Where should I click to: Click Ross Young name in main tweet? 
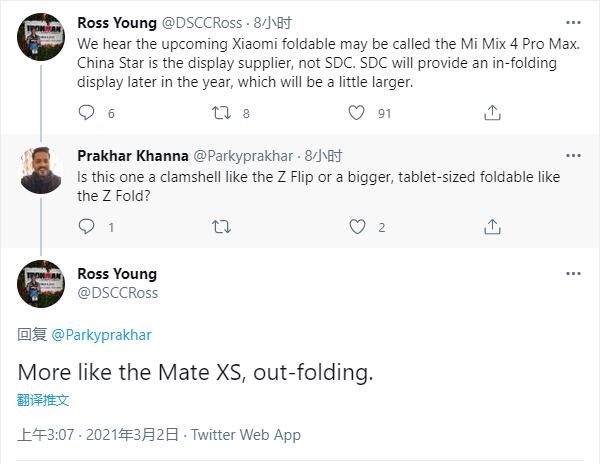[117, 274]
